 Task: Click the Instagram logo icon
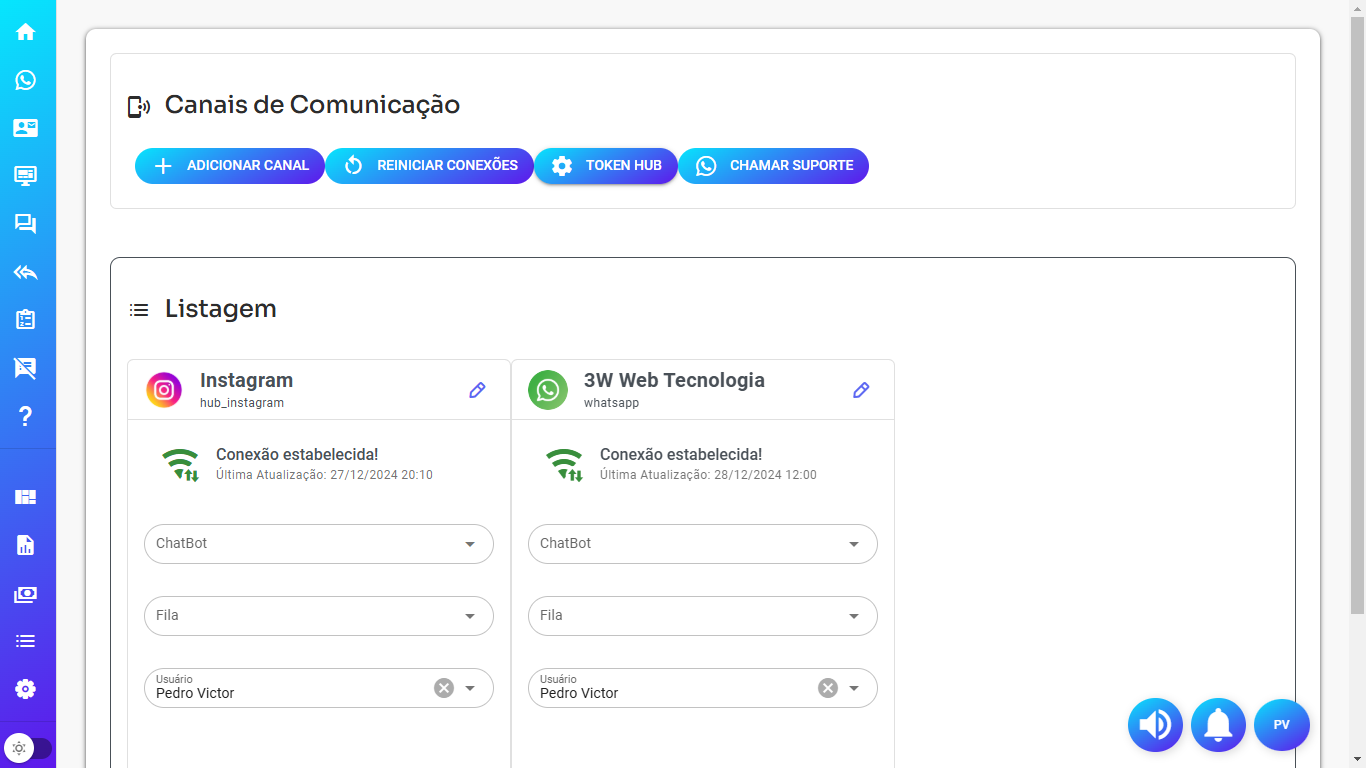[164, 390]
